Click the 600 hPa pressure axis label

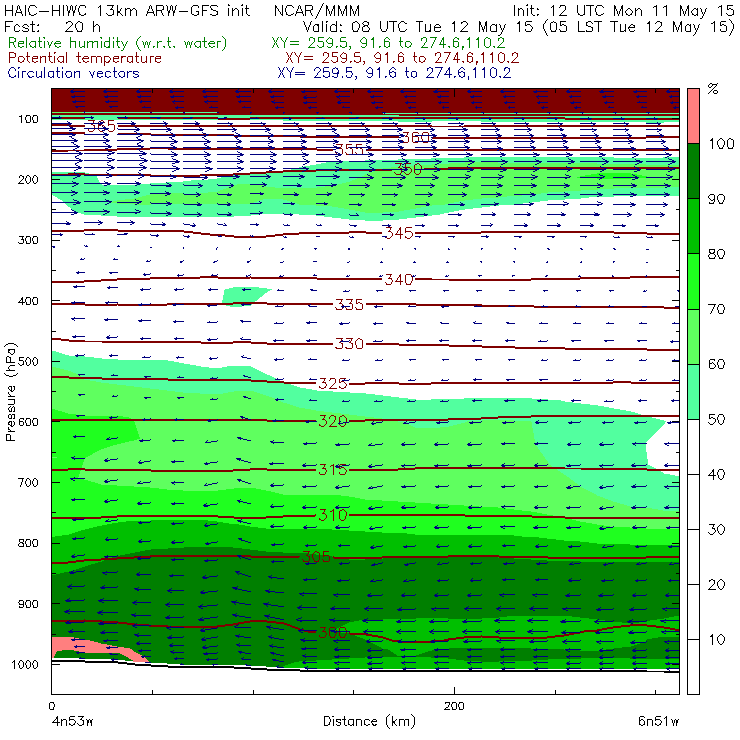28,422
